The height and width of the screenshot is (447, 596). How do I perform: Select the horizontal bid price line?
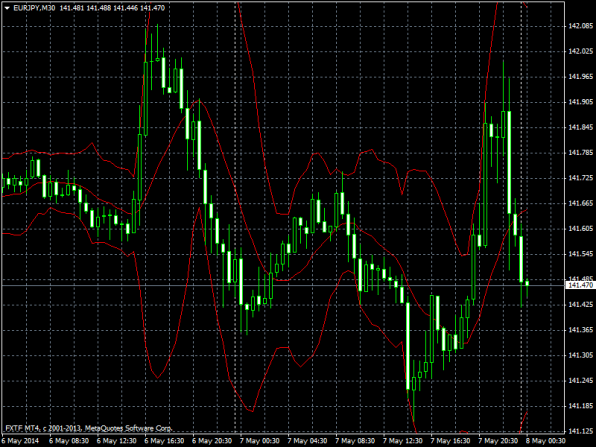(283, 285)
